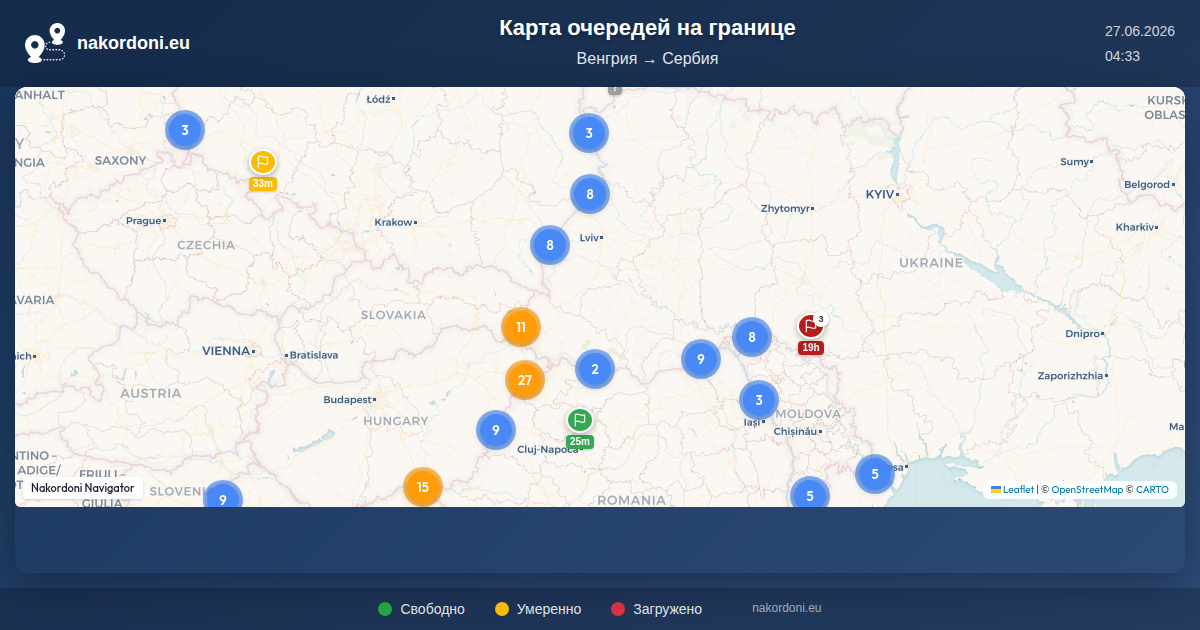
Task: Click the nakordoni.eu header brand name
Action: pyautogui.click(x=133, y=43)
